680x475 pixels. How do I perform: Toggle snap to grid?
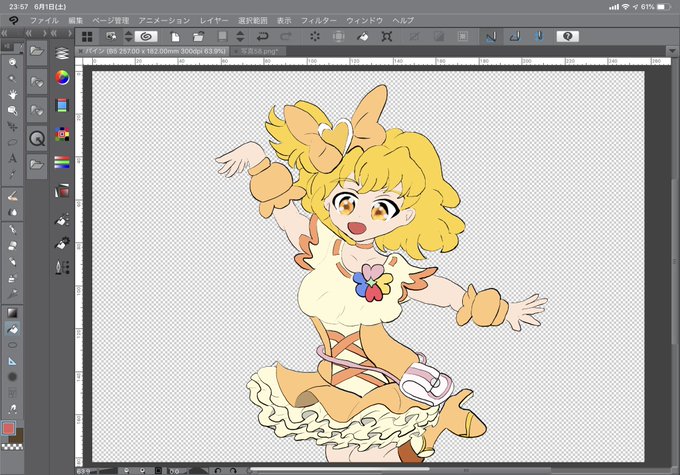pyautogui.click(x=539, y=37)
